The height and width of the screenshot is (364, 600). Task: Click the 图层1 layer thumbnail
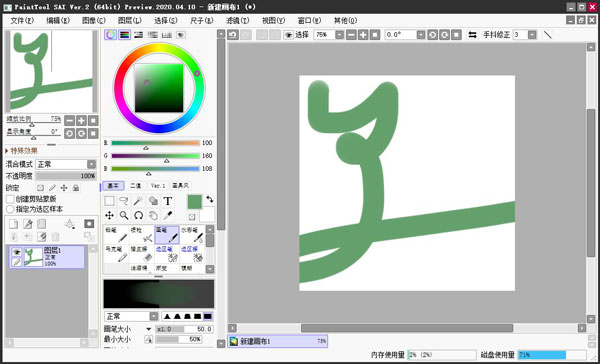(x=33, y=257)
